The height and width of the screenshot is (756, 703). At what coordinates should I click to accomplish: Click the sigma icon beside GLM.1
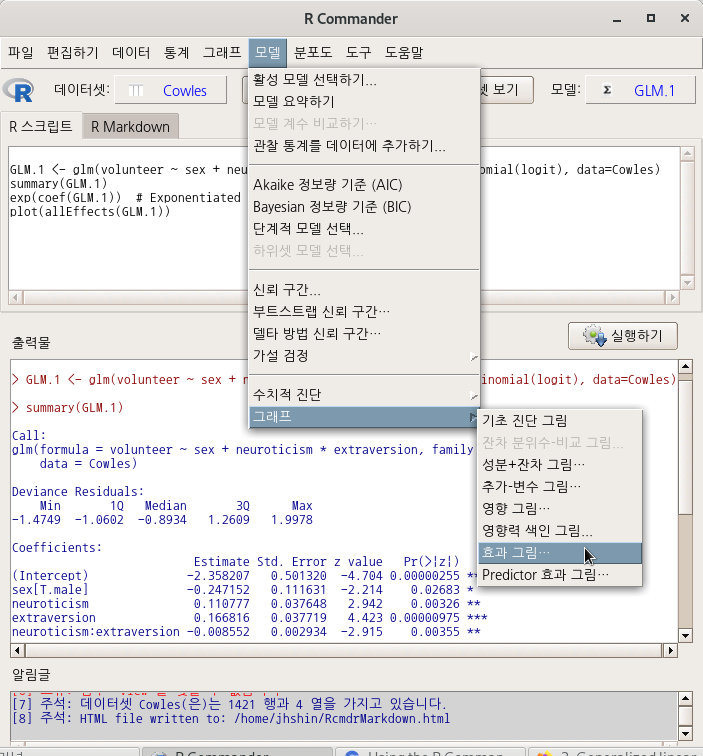pyautogui.click(x=607, y=90)
